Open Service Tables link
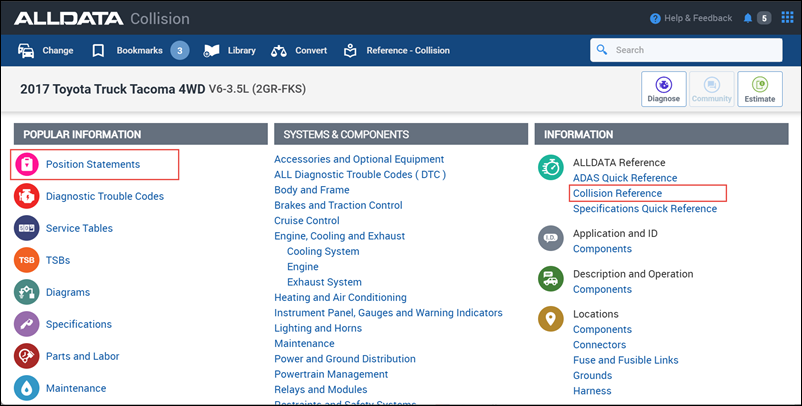Image resolution: width=802 pixels, height=406 pixels. coord(79,228)
